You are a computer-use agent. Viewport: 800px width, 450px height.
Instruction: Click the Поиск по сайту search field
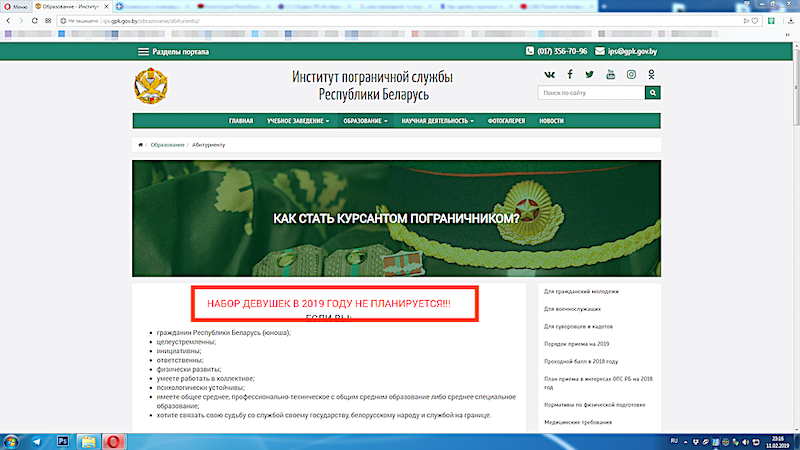click(x=591, y=93)
